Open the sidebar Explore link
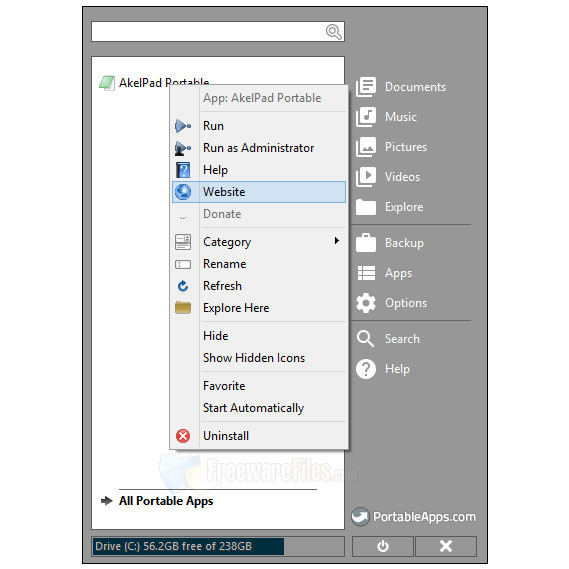The image size is (569, 569). click(x=404, y=207)
